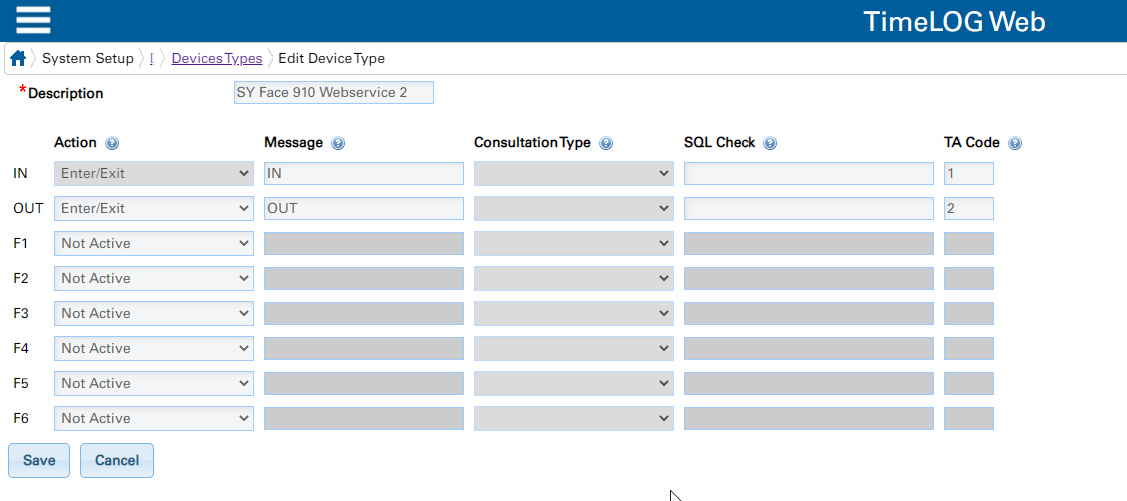Expand the F6 Action dropdown
The height and width of the screenshot is (501, 1127).
[154, 418]
